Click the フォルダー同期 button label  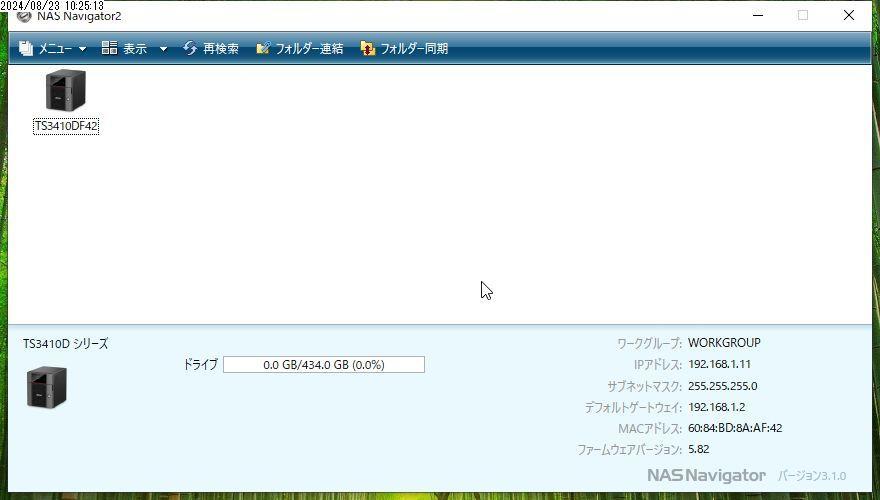point(414,49)
